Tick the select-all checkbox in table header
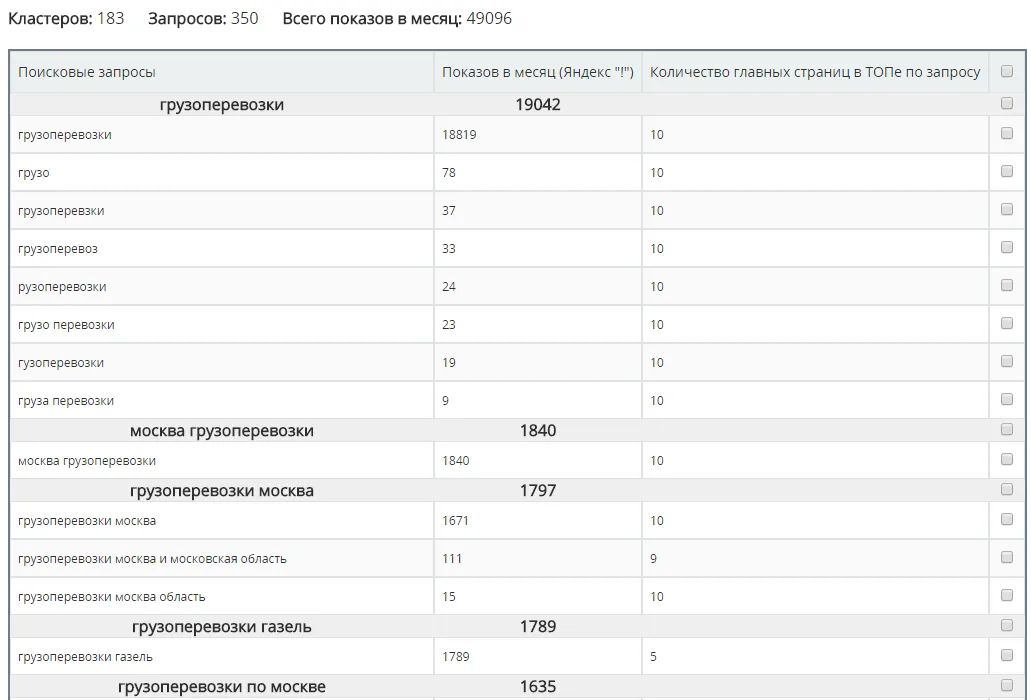This screenshot has height=700, width=1031. (x=1007, y=71)
